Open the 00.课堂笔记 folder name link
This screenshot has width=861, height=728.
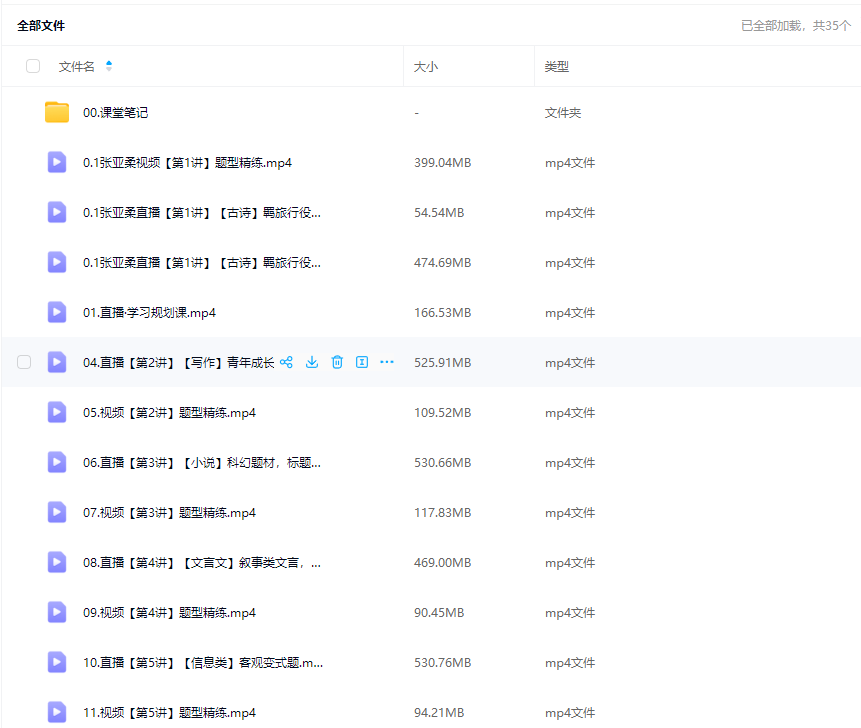115,113
